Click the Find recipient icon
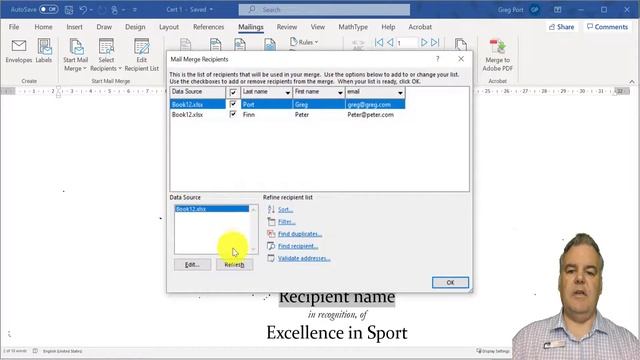The width and height of the screenshot is (640, 360). click(271, 246)
